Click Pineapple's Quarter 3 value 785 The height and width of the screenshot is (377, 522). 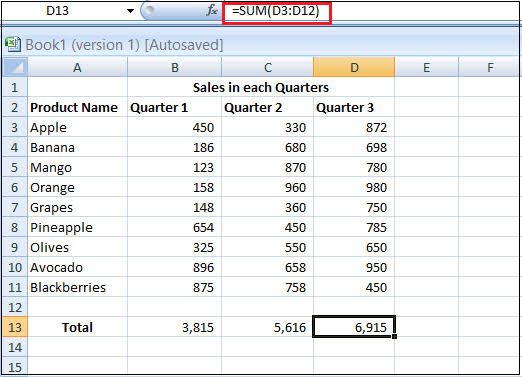coord(354,227)
